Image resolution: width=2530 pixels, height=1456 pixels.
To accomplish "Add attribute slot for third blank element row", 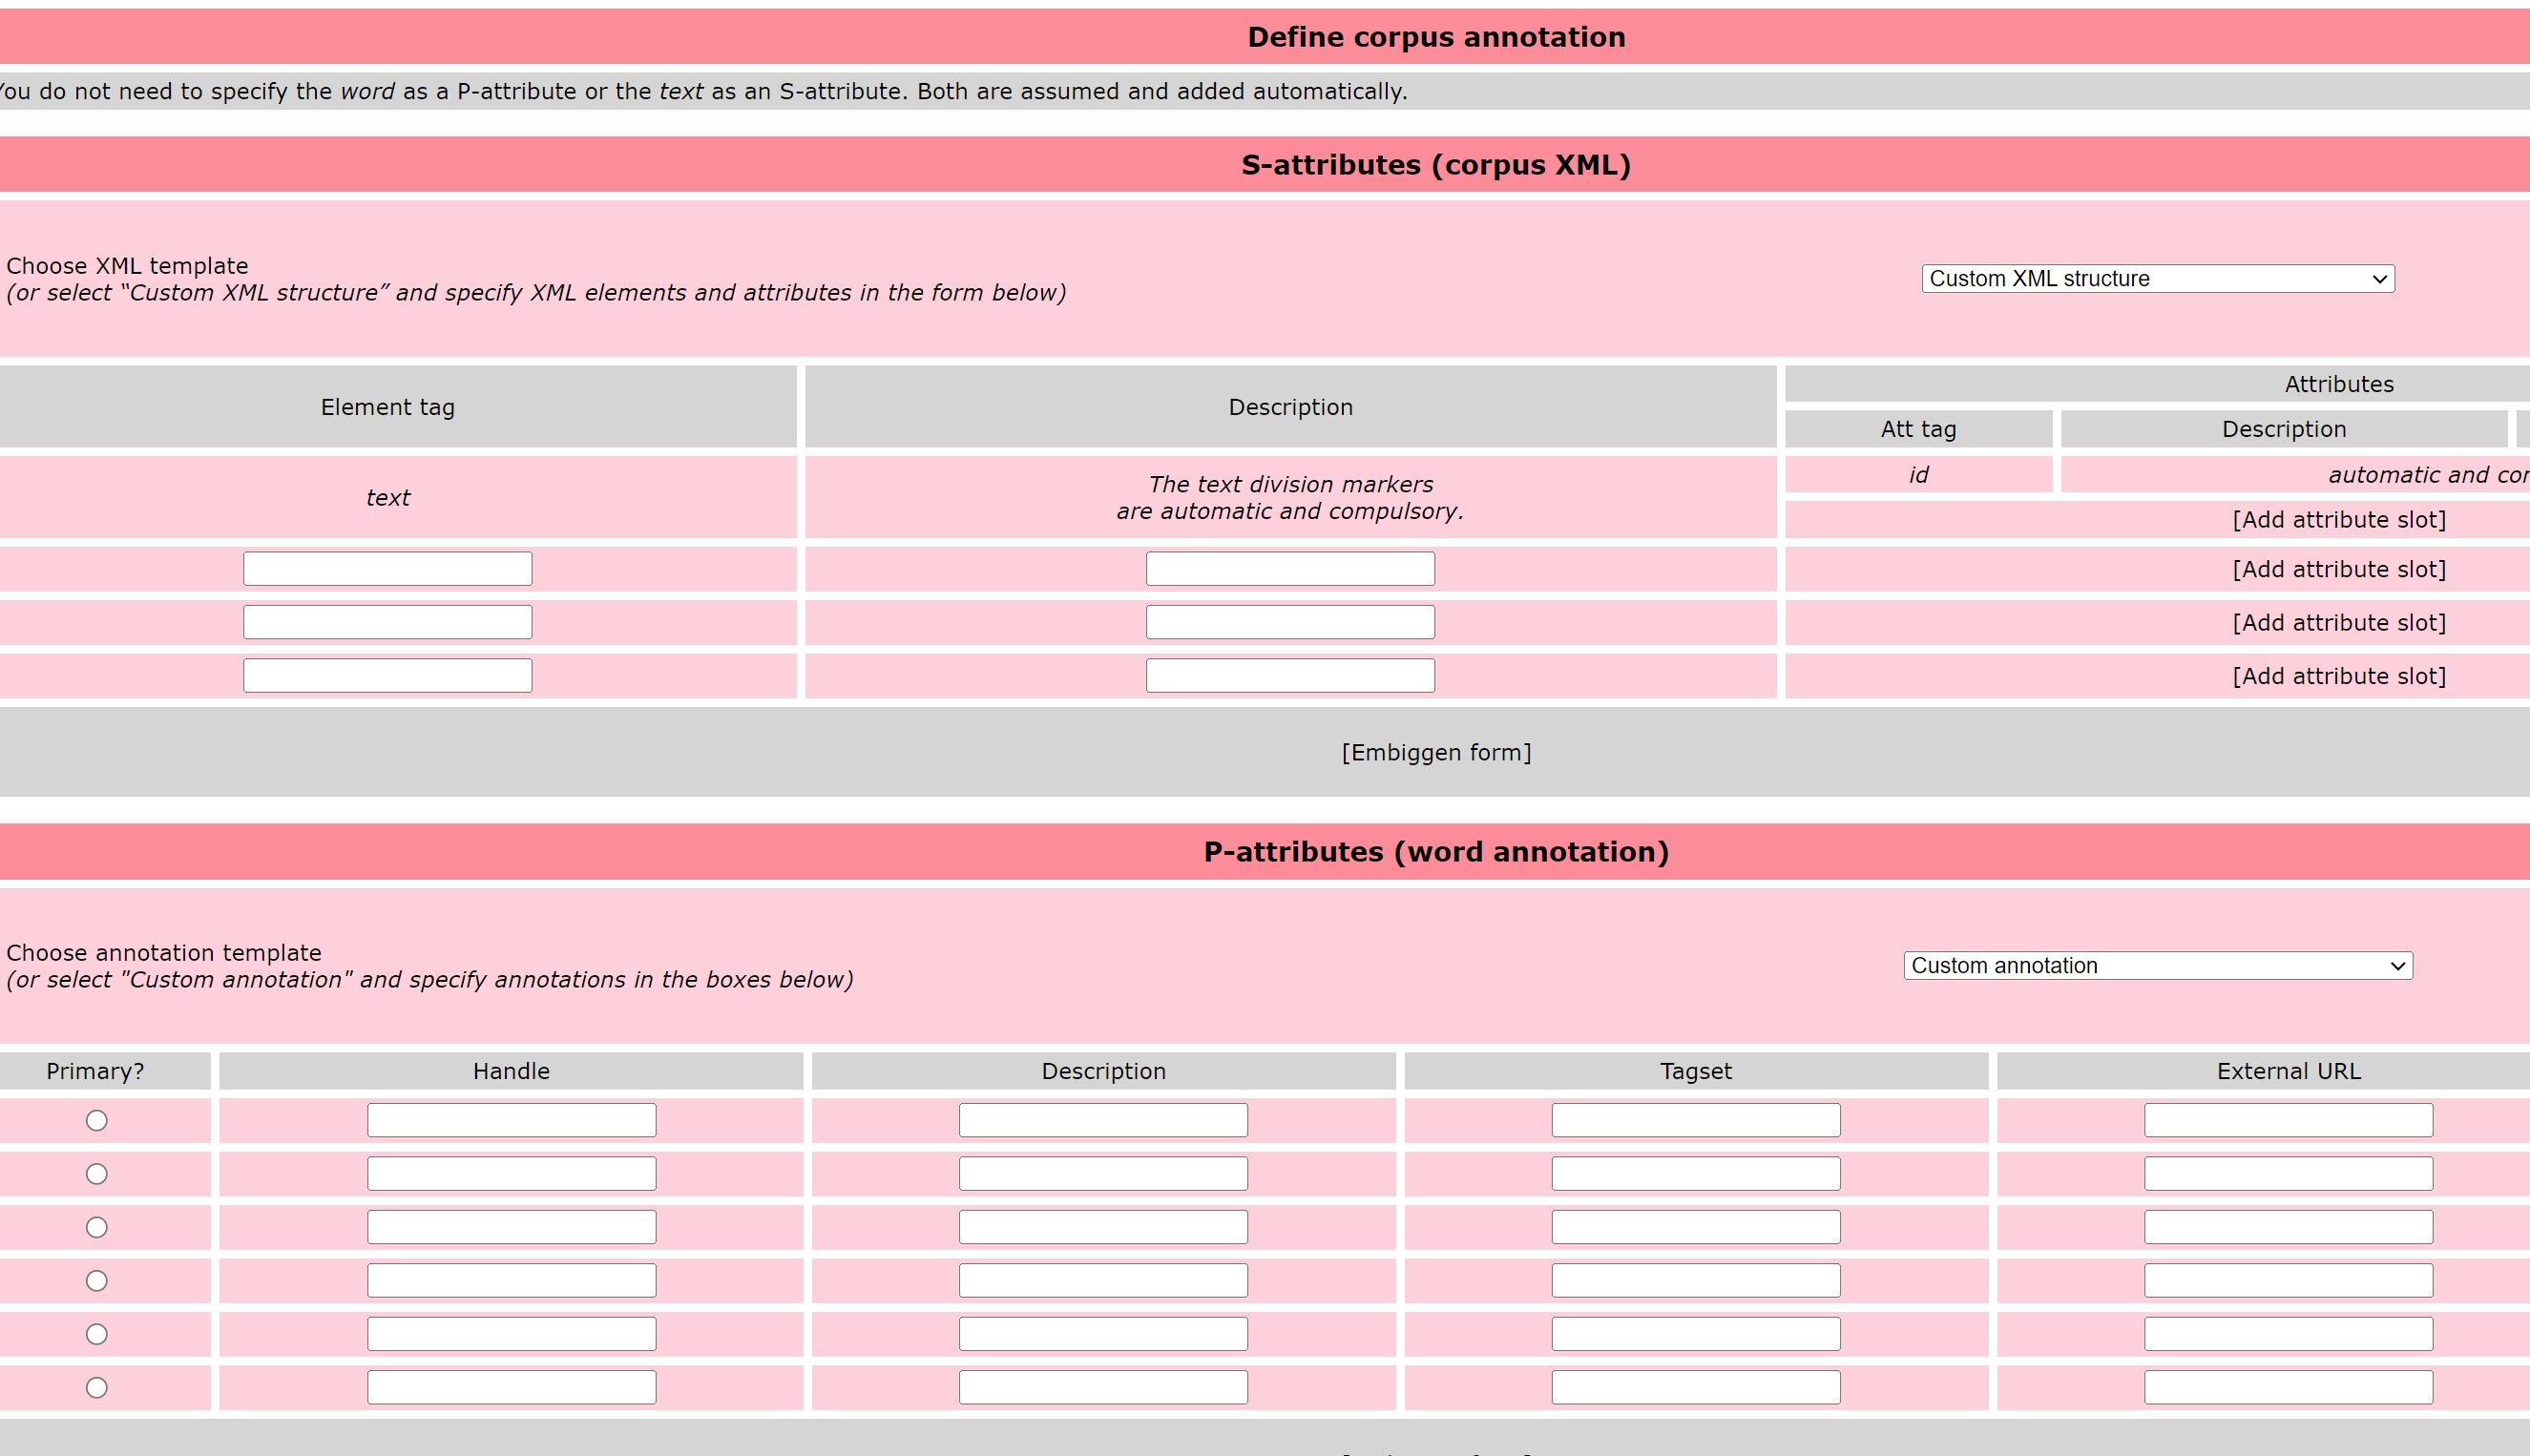I will 2339,676.
